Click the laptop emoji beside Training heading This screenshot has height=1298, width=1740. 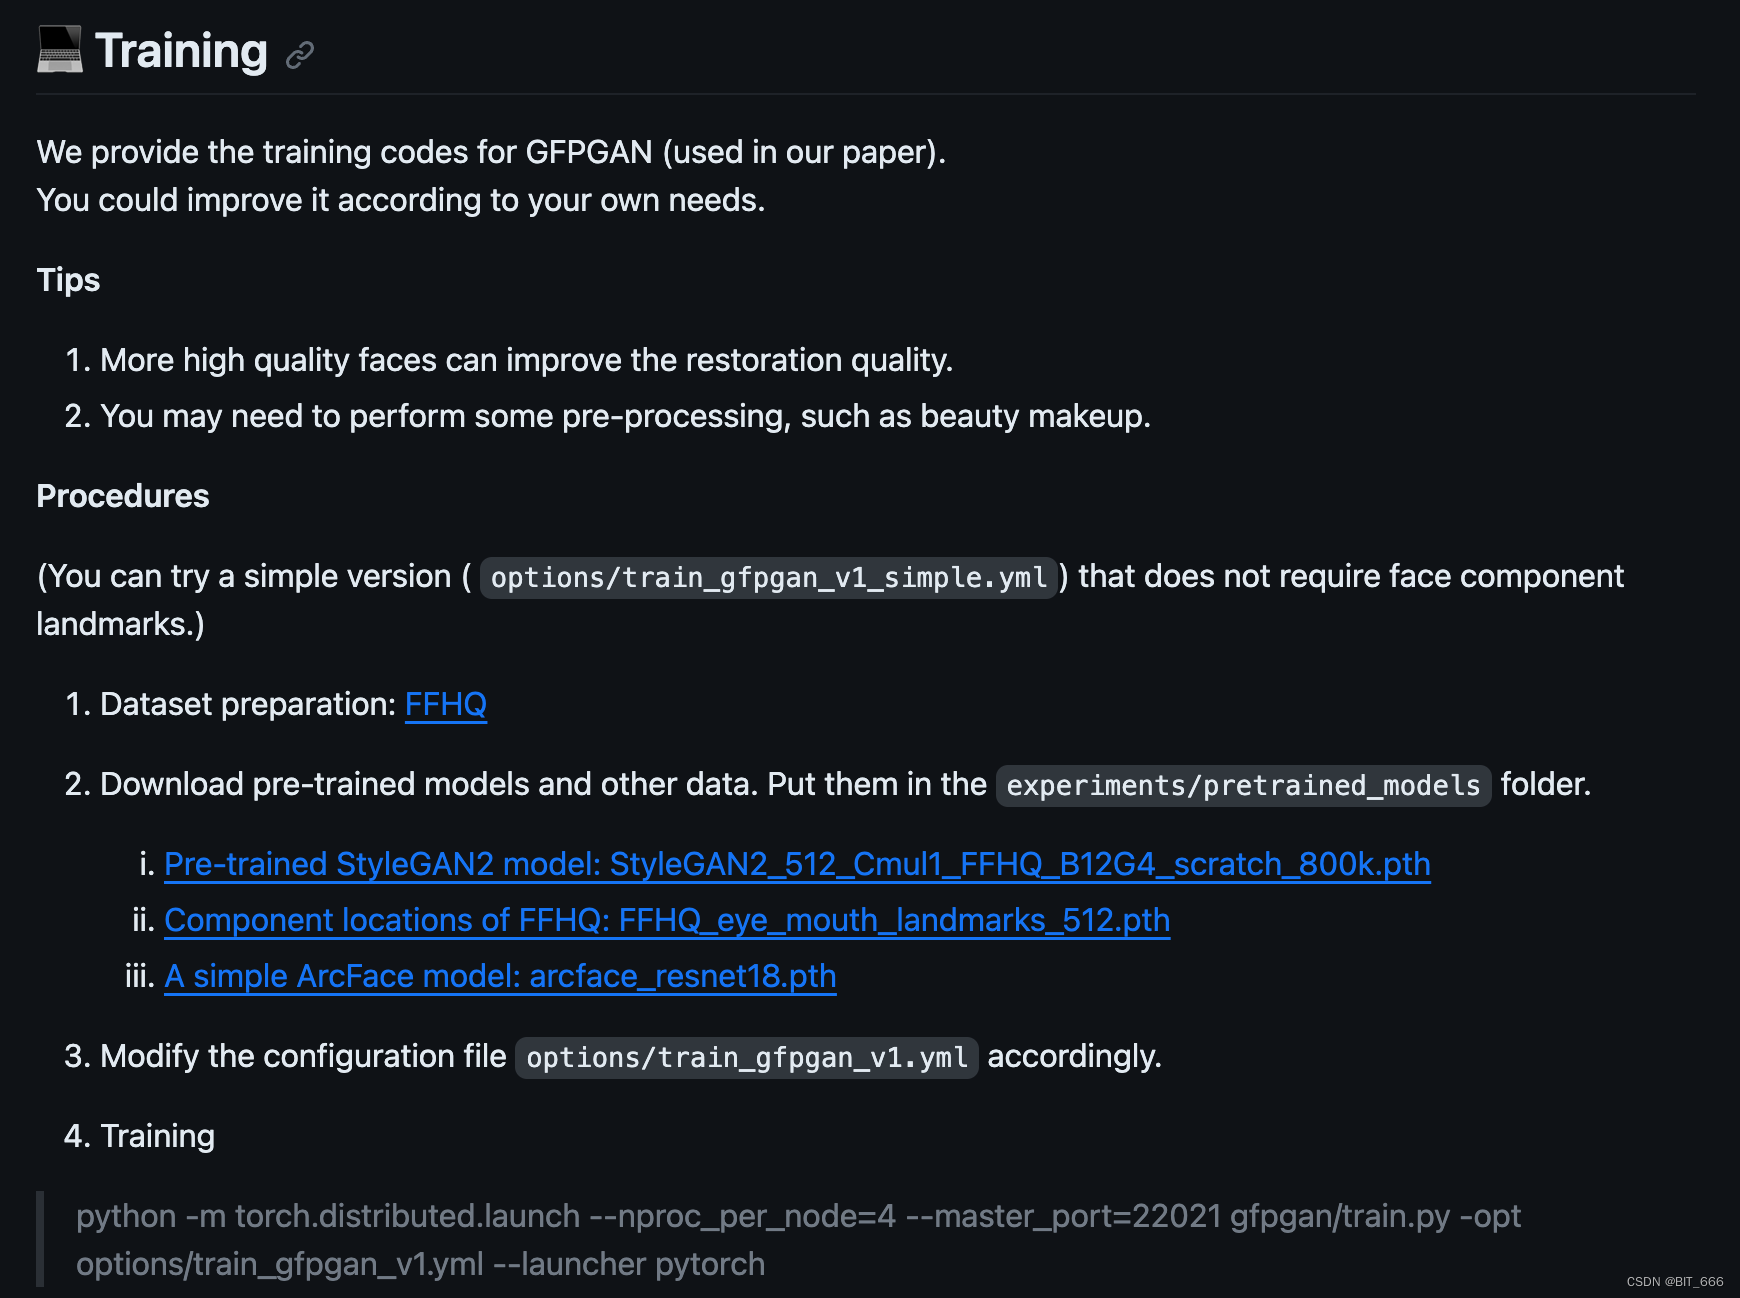coord(60,50)
